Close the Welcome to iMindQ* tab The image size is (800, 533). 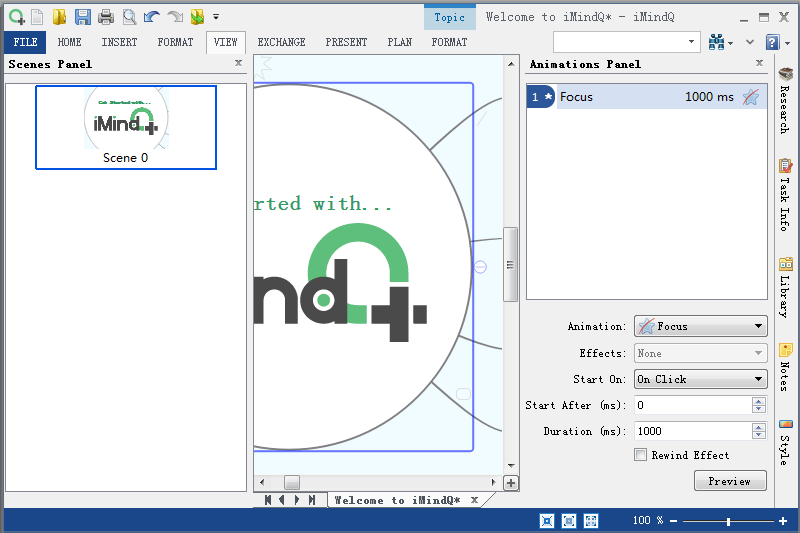[474, 500]
